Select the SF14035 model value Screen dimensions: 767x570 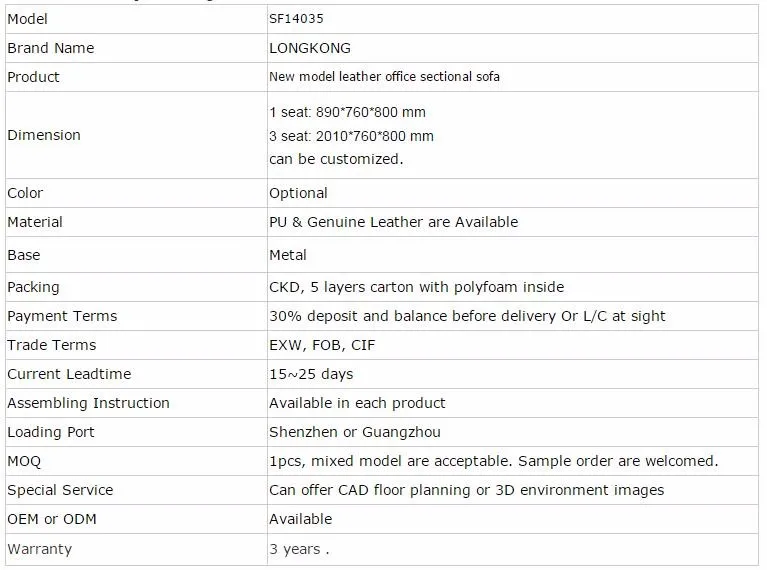(296, 19)
